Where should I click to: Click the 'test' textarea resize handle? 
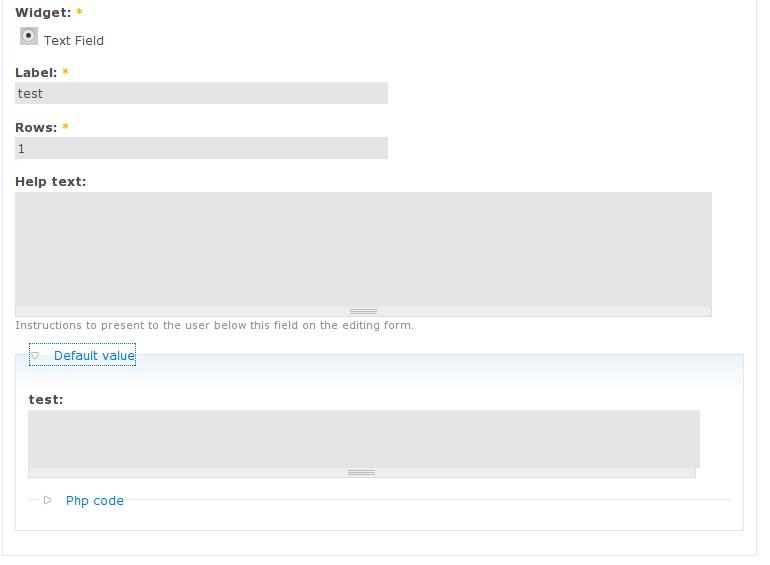tap(361, 473)
